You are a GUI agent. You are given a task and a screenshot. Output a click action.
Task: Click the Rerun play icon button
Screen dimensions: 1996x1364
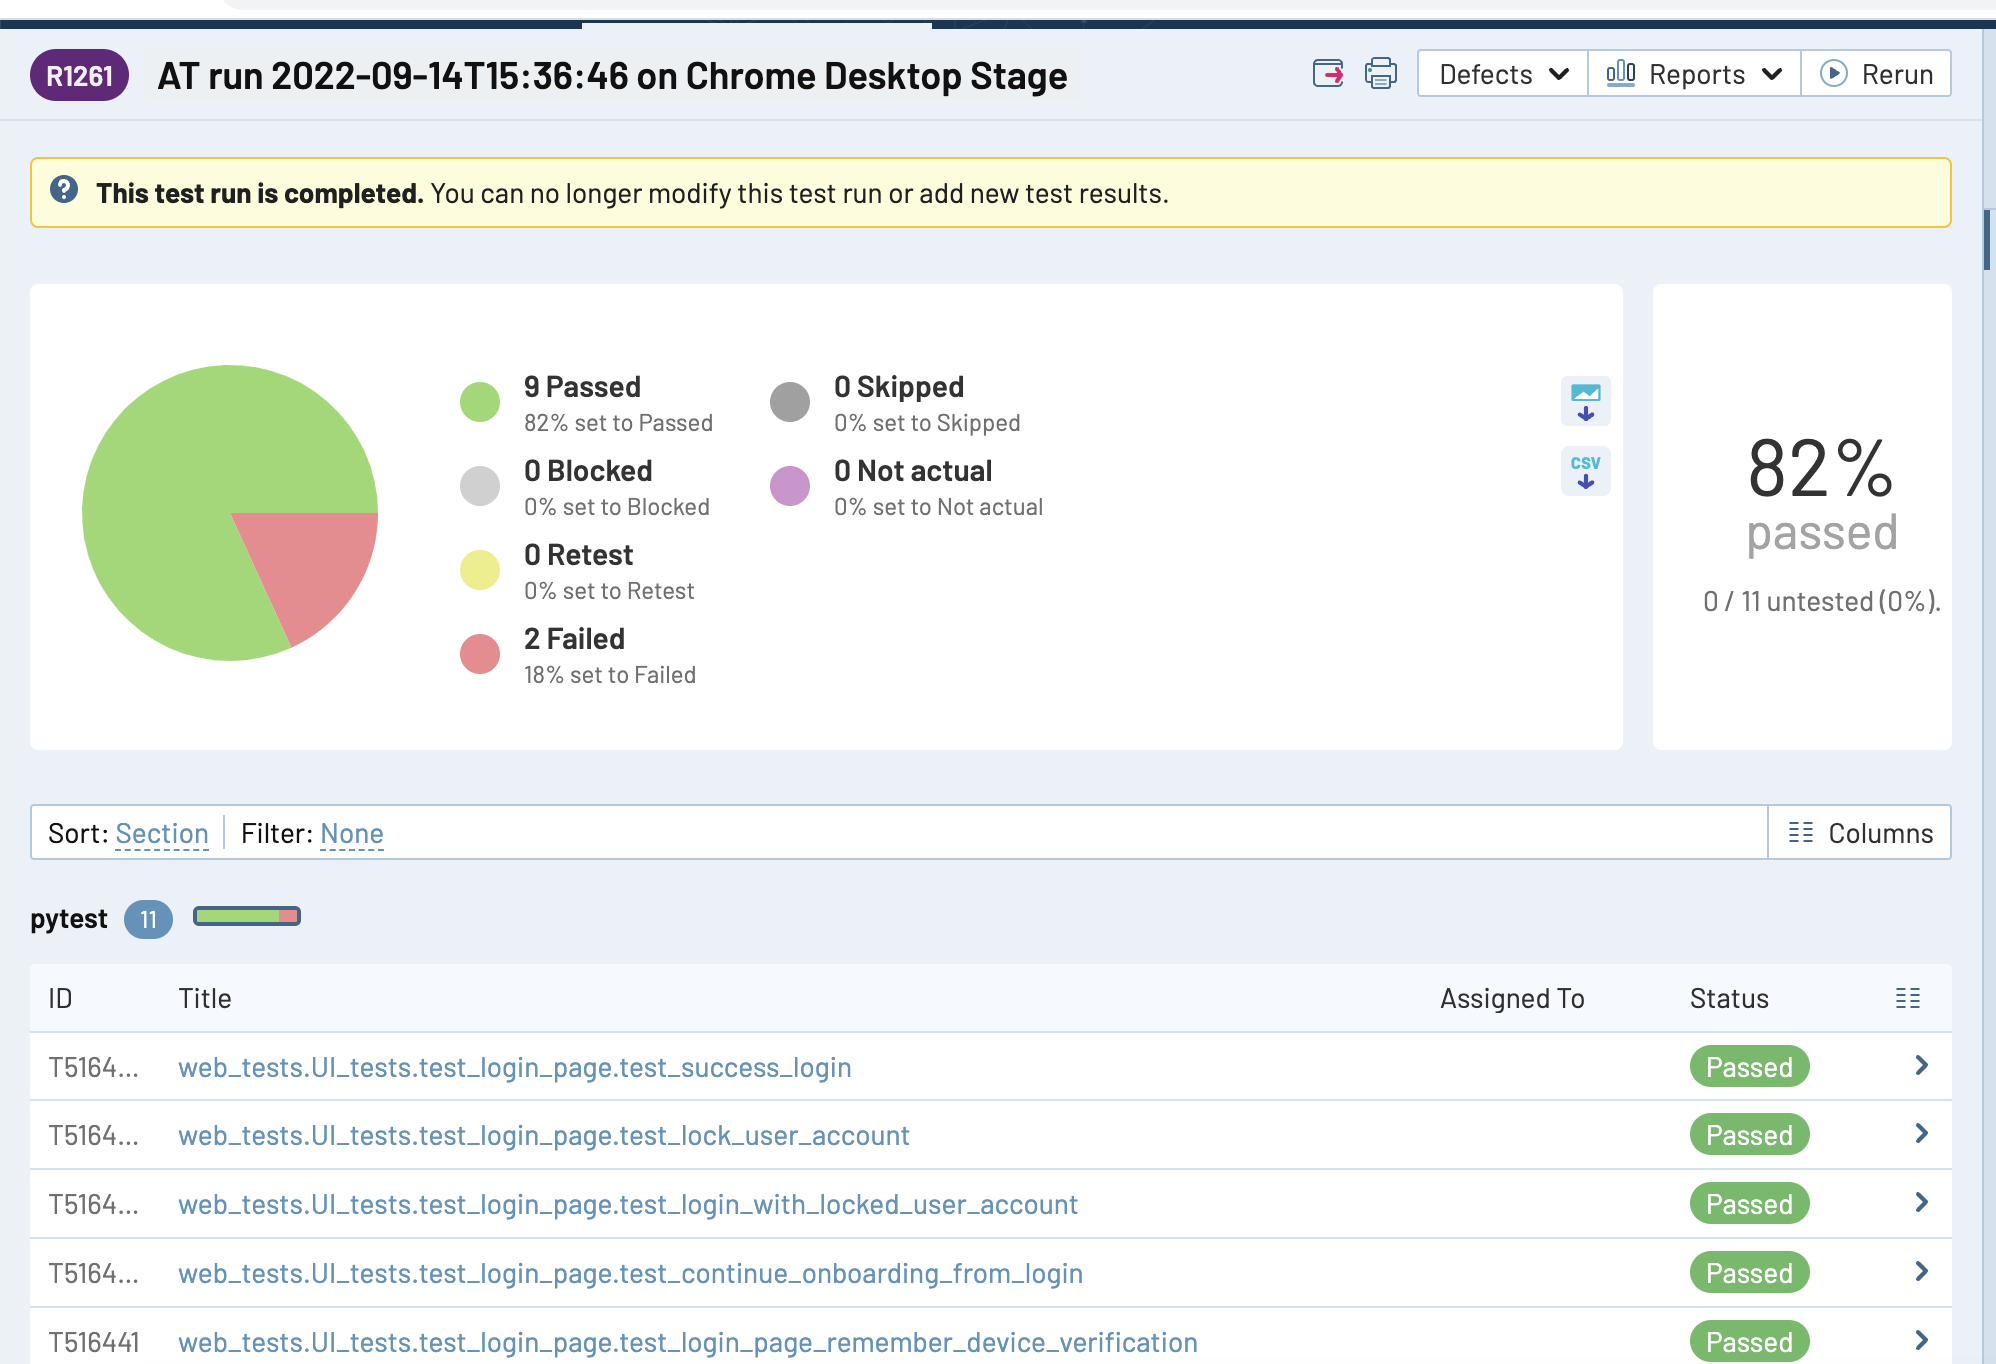[x=1876, y=74]
